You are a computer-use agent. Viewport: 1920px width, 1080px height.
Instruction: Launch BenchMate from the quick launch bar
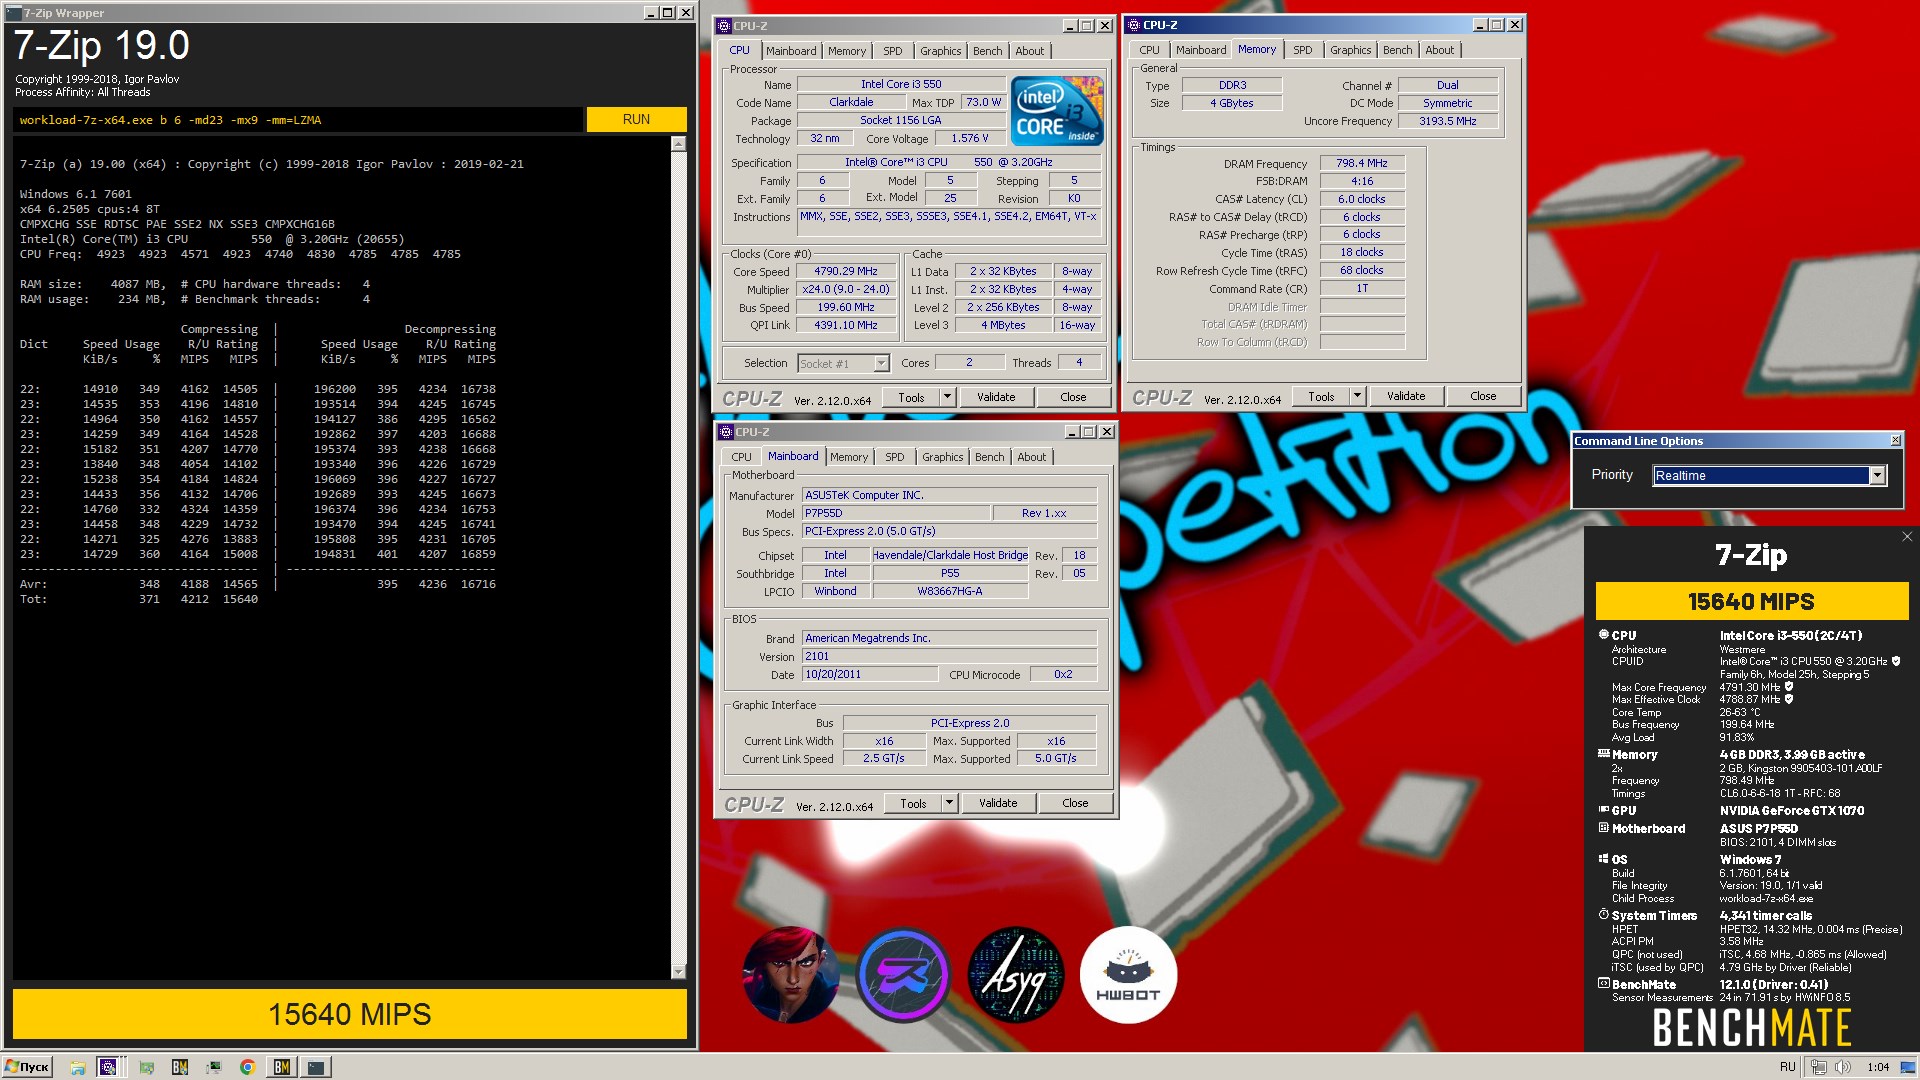[x=180, y=1067]
